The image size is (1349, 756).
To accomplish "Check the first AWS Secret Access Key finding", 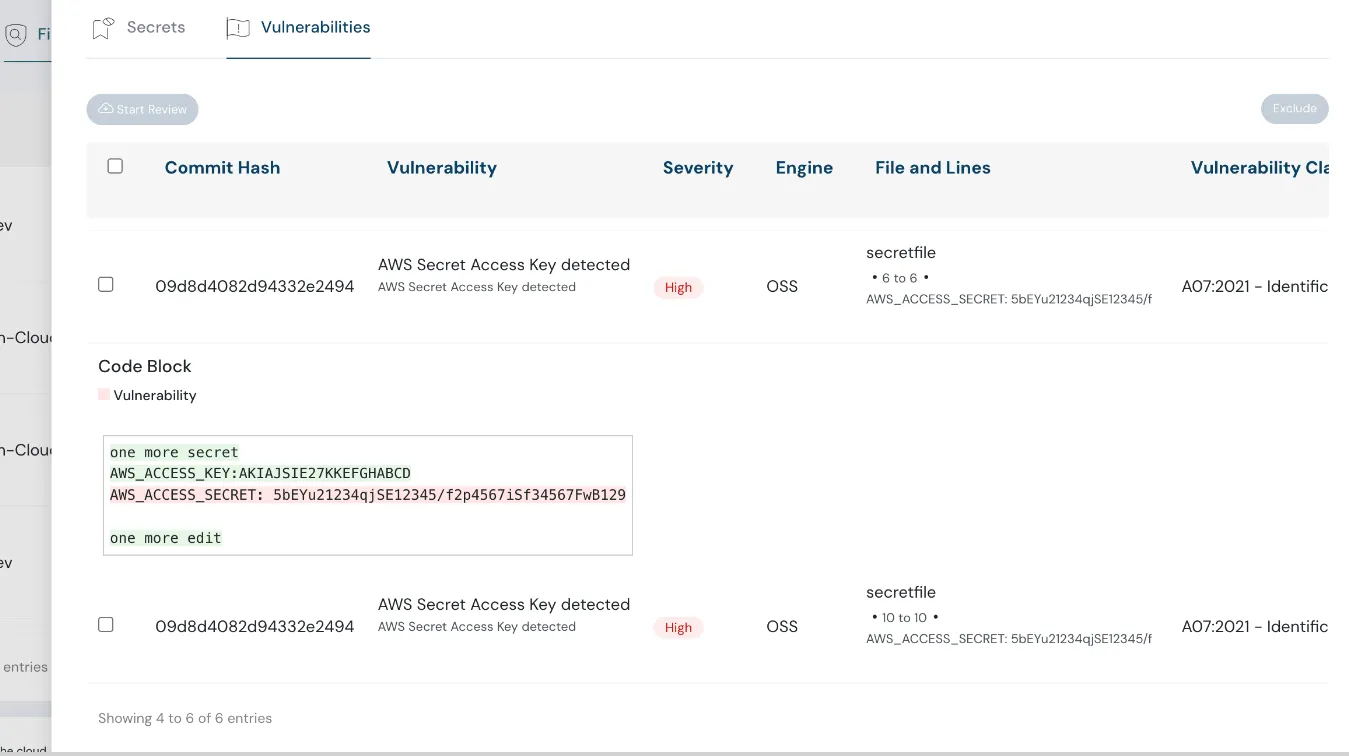I will pos(105,284).
